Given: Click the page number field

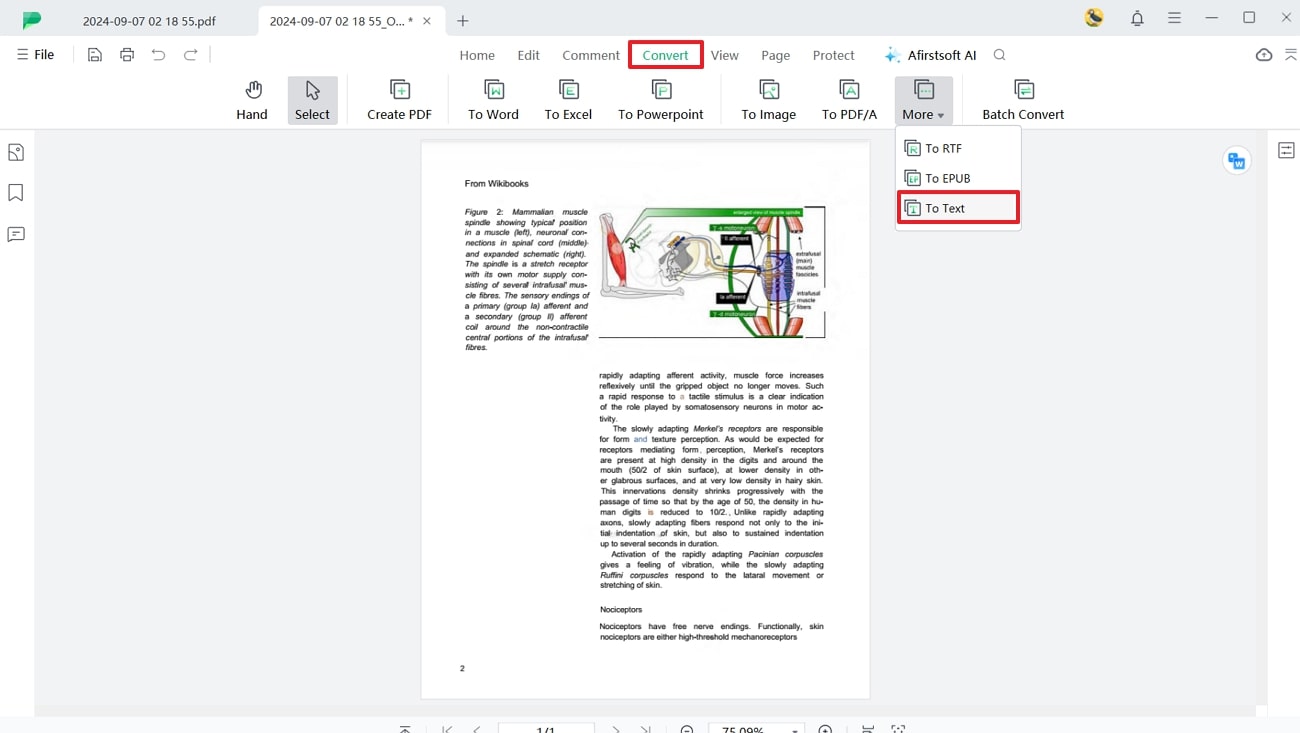Looking at the screenshot, I should [x=546, y=729].
